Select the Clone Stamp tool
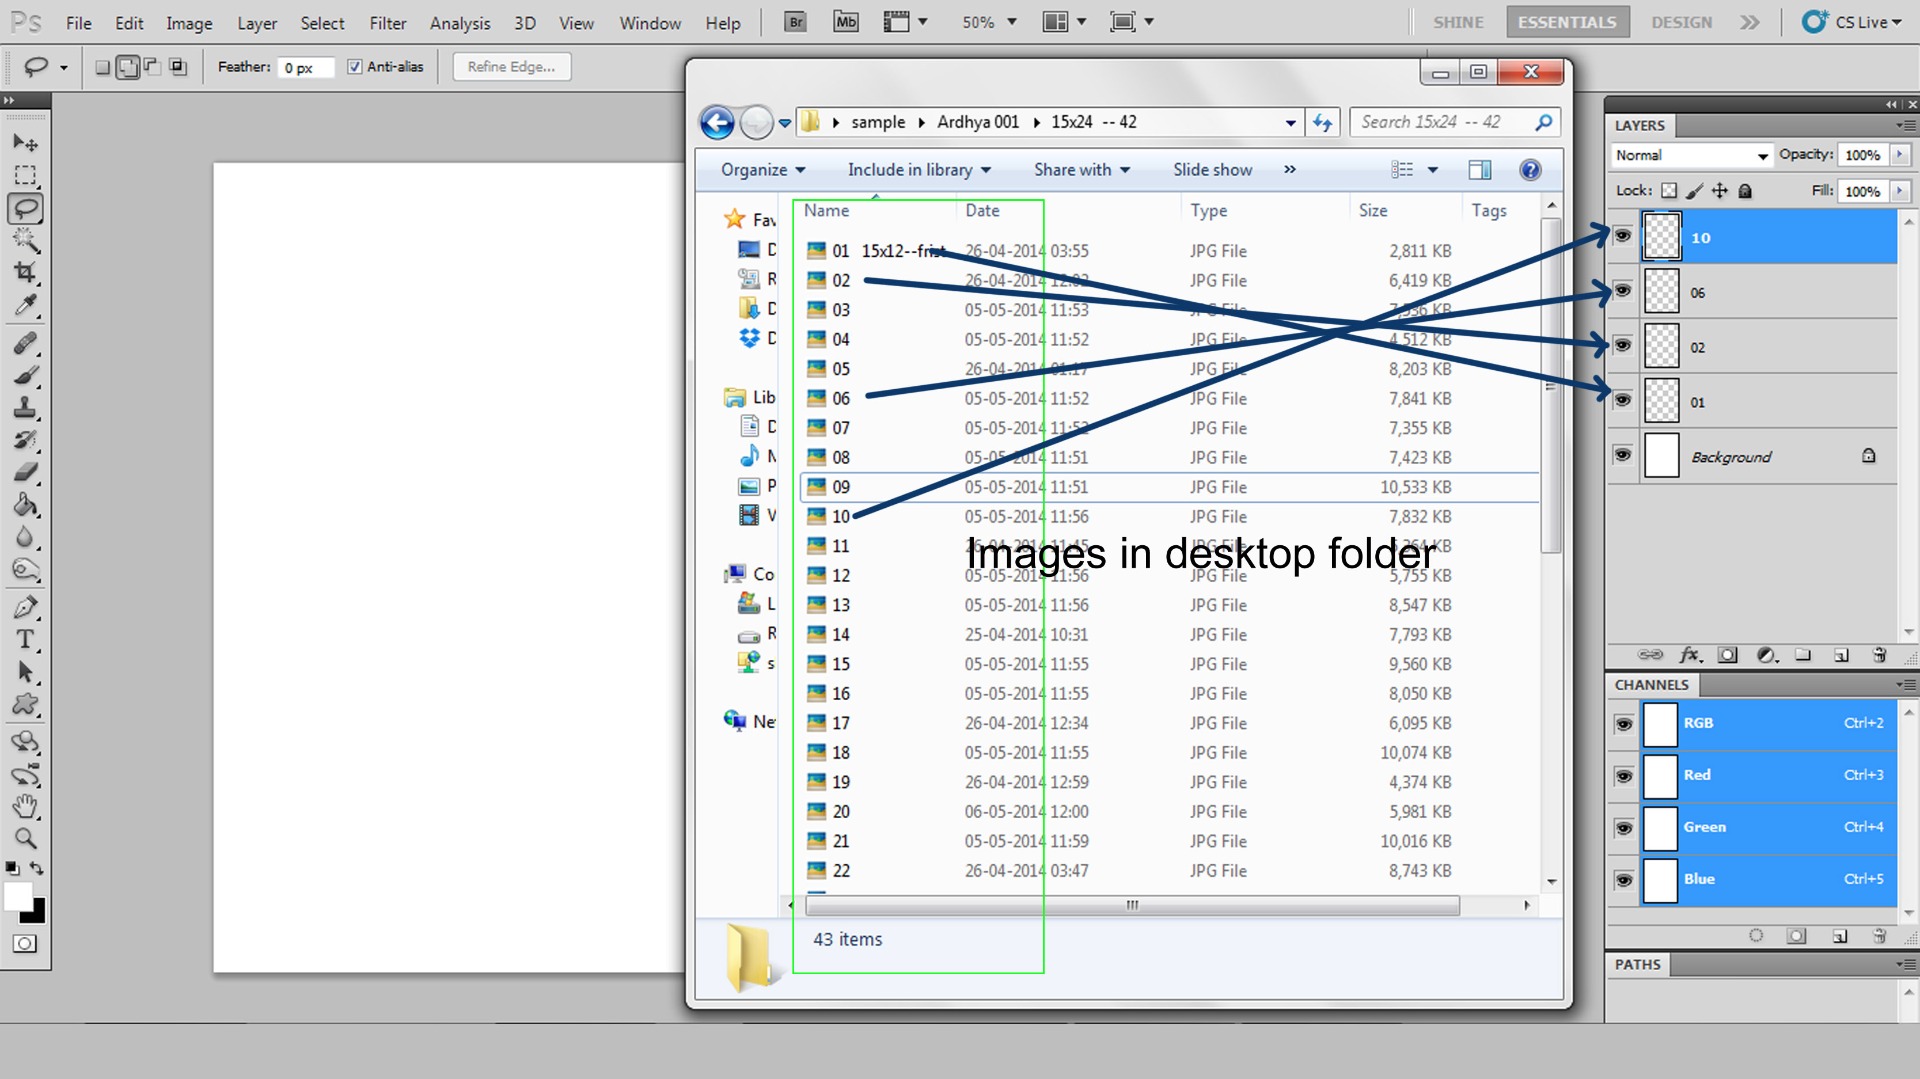Screen dimensions: 1920x1079 (25, 408)
